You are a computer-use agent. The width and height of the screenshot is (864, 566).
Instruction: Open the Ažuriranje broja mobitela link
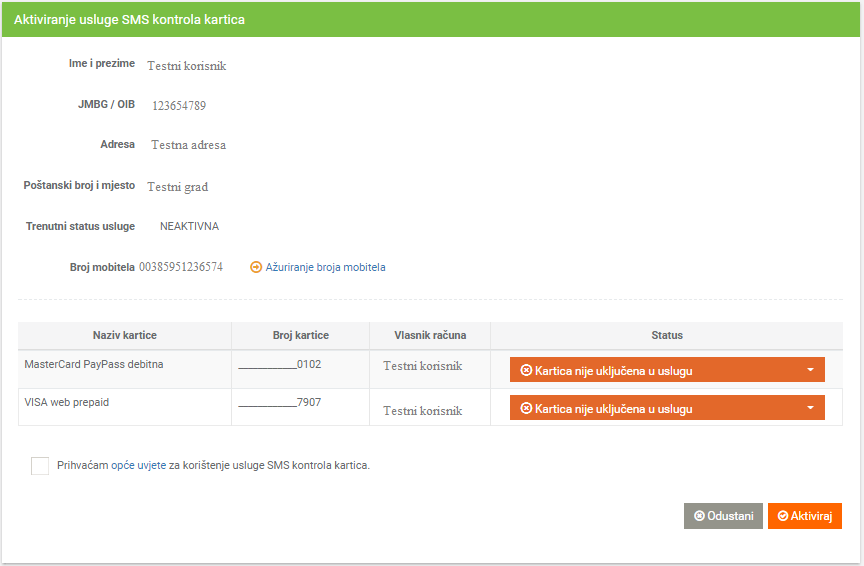coord(325,268)
